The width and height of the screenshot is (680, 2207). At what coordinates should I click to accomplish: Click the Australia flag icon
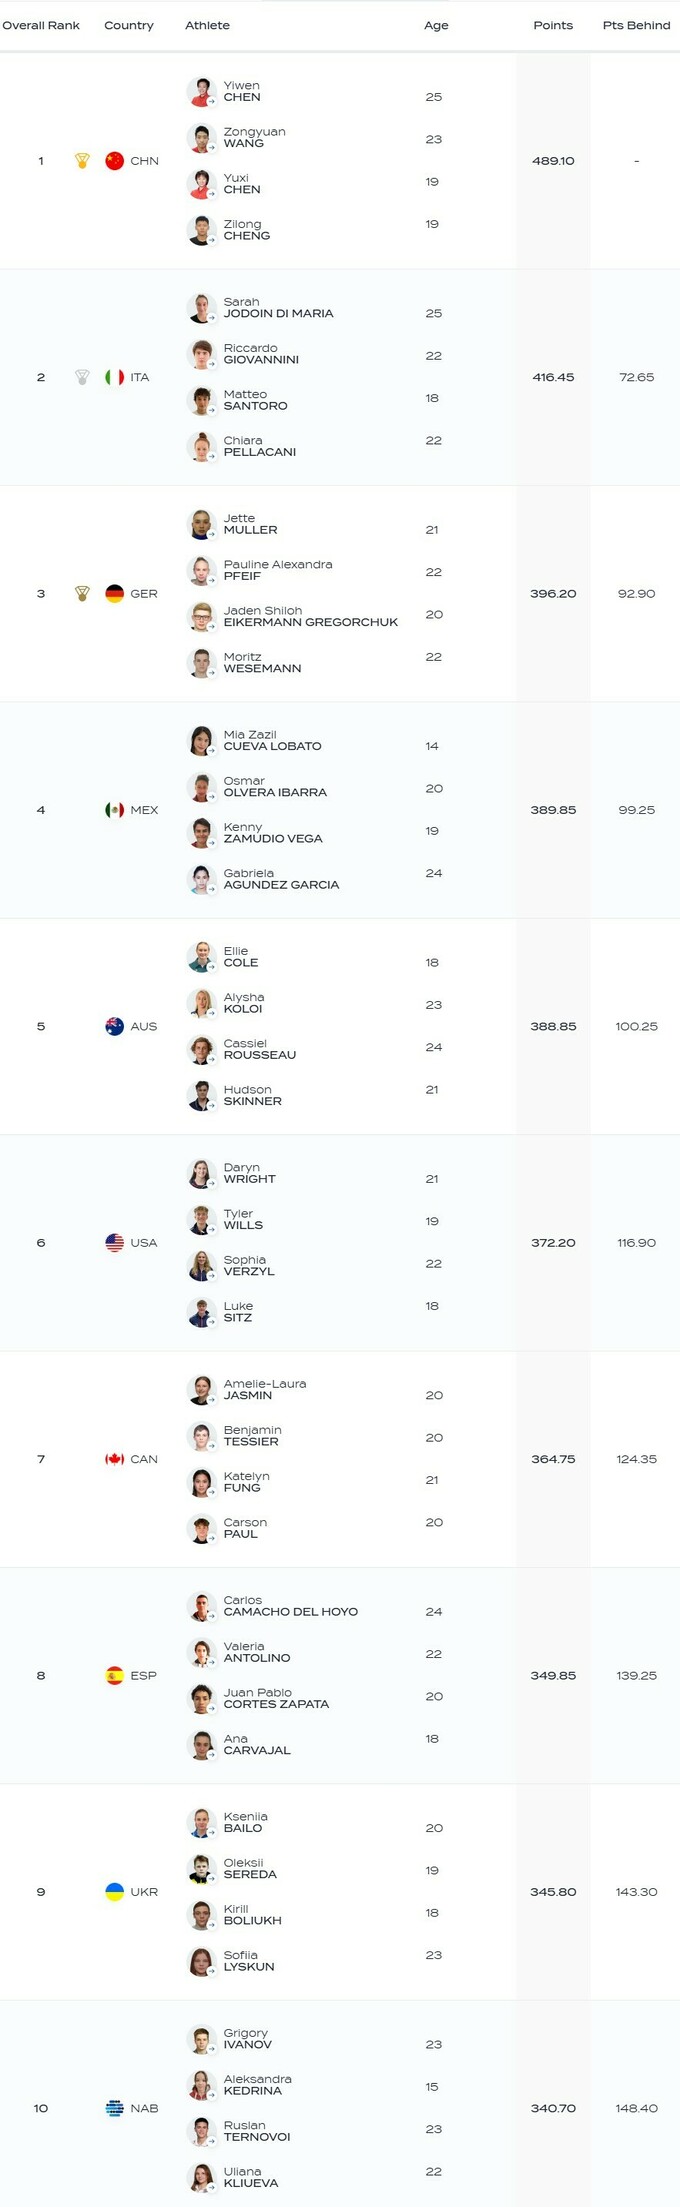[x=115, y=1026]
